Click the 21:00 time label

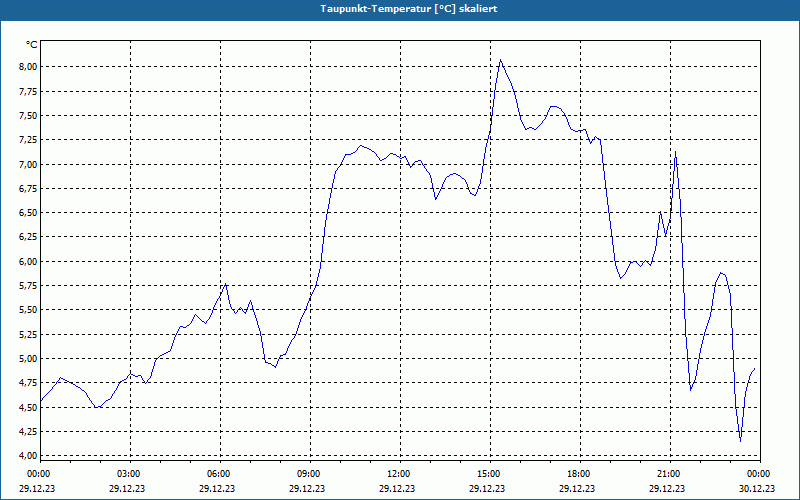tap(670, 474)
